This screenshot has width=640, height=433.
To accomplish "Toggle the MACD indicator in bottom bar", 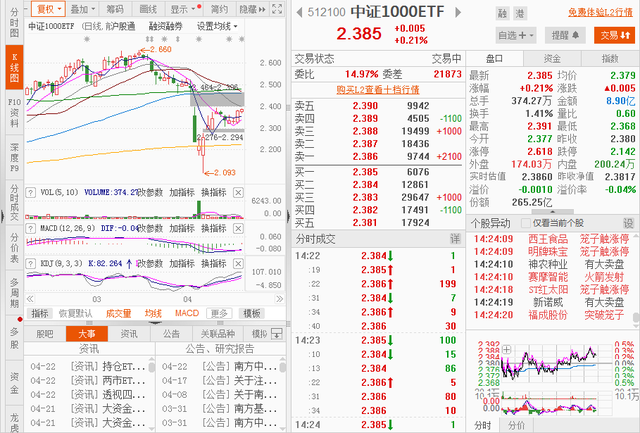I will pyautogui.click(x=187, y=313).
